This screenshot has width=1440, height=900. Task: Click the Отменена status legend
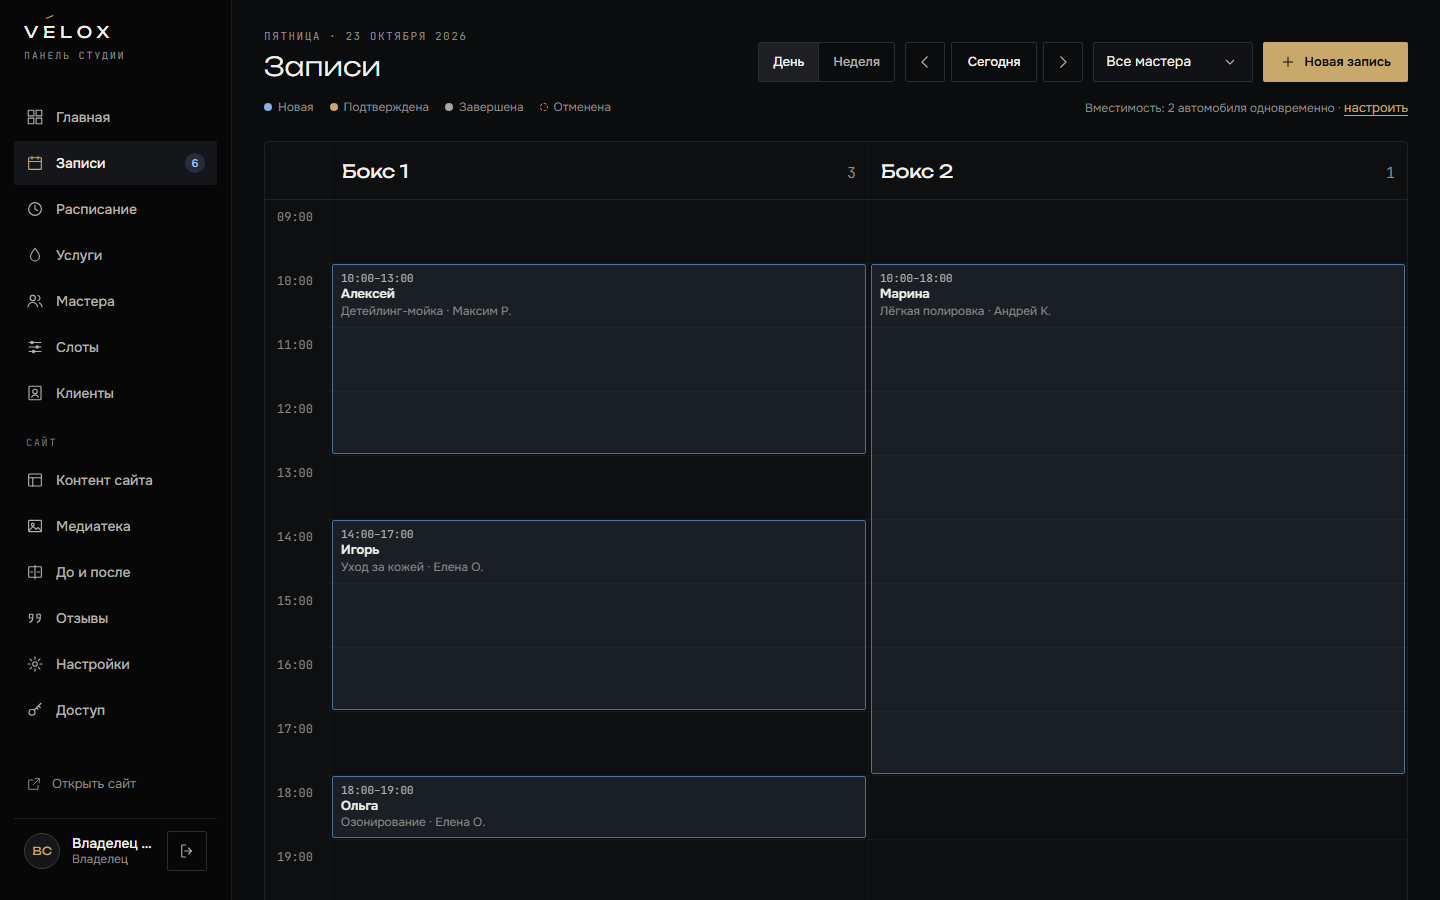click(x=575, y=107)
